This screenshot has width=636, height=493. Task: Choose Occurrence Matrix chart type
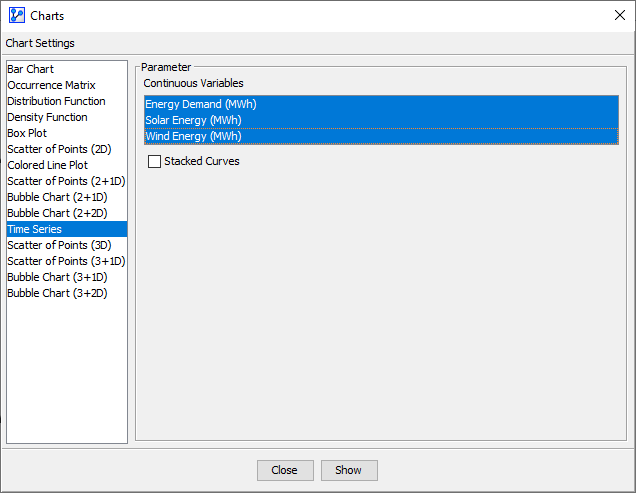pos(51,85)
